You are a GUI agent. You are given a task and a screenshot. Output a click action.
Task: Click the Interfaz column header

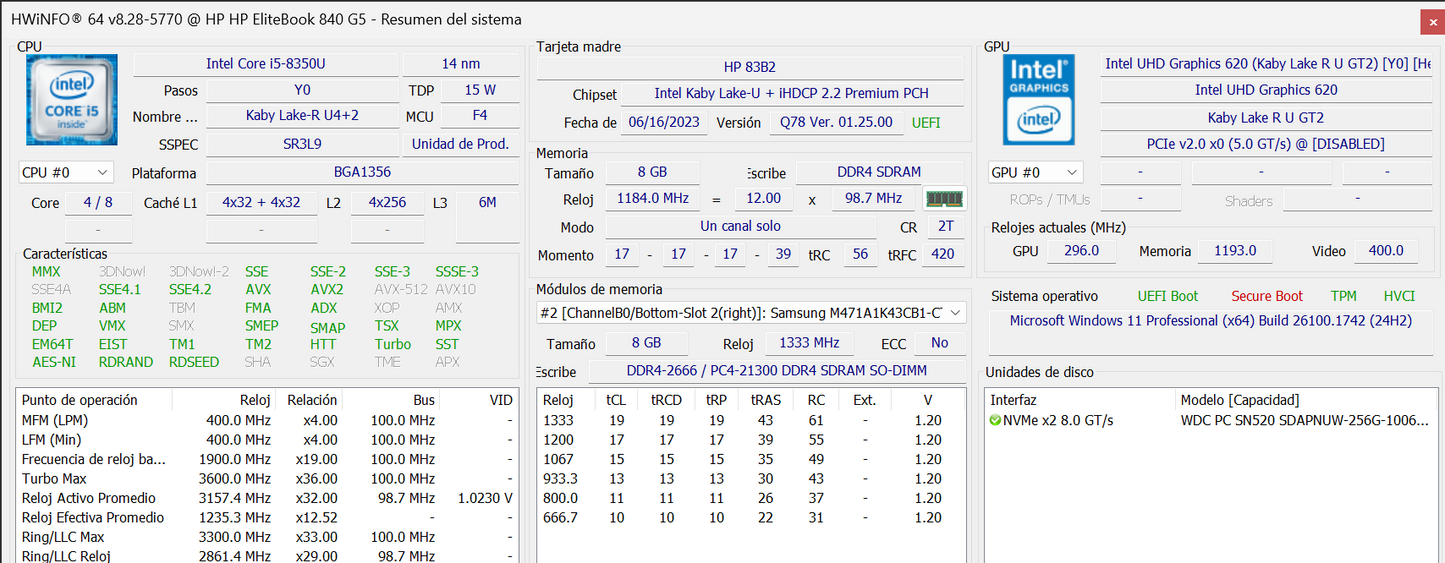[x=1080, y=400]
